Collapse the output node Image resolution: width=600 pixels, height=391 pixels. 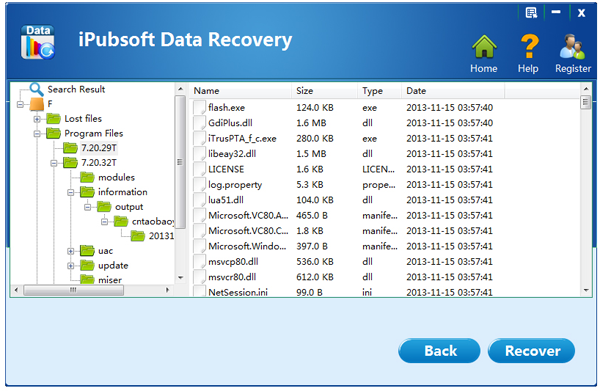pyautogui.click(x=88, y=207)
